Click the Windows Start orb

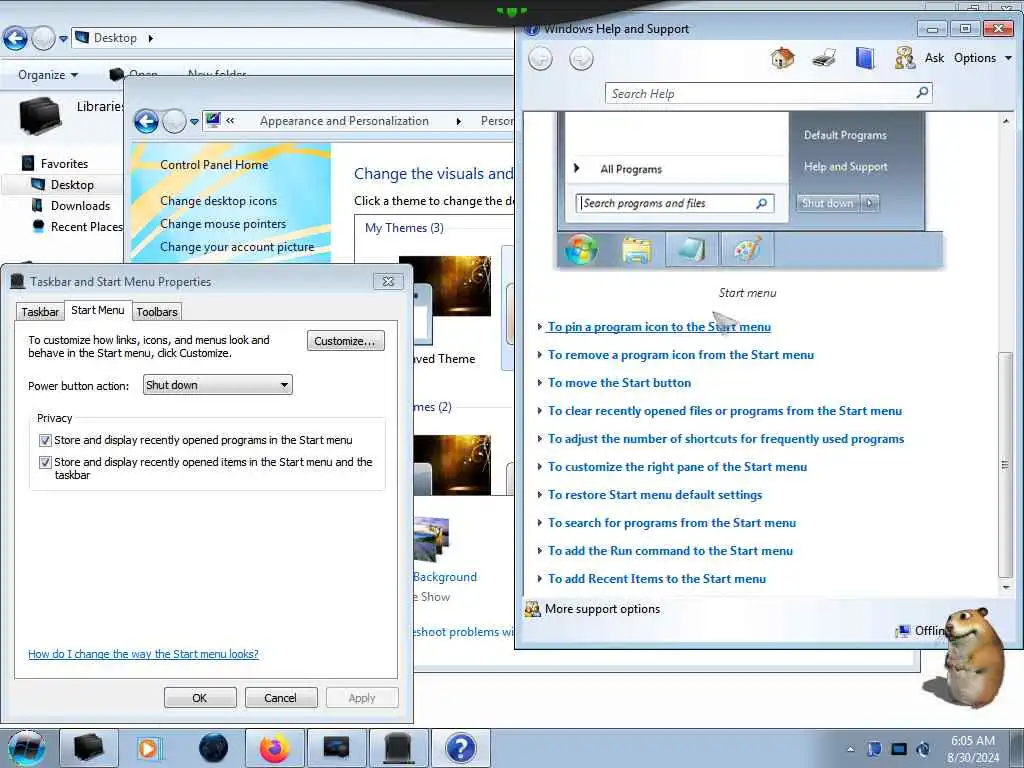(26, 748)
